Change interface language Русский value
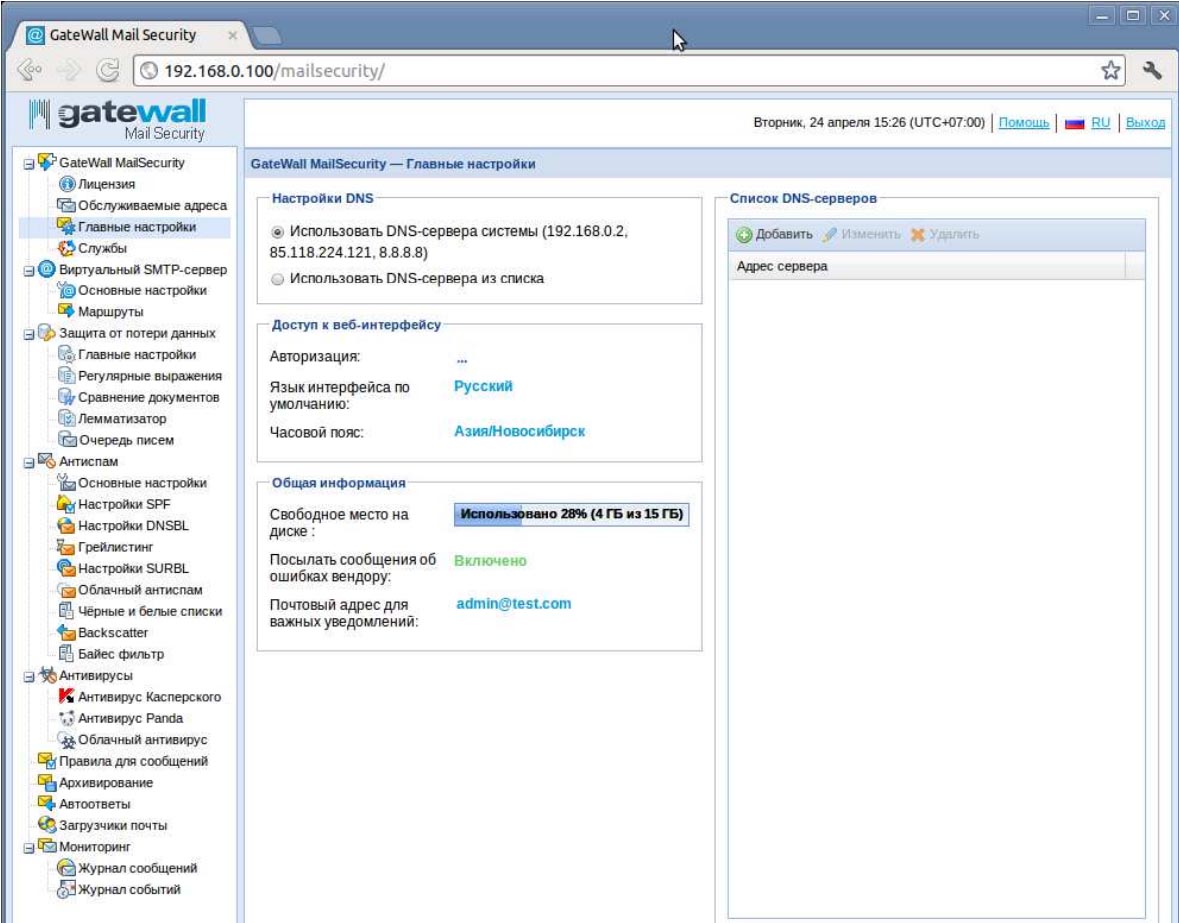 click(483, 386)
